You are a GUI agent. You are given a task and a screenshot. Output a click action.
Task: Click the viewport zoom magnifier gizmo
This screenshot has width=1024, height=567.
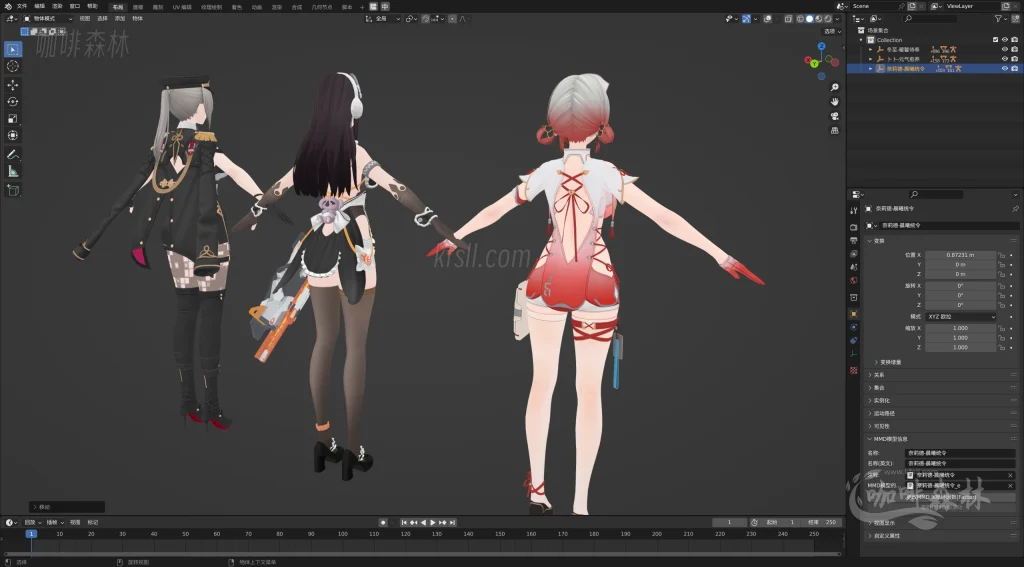click(835, 87)
